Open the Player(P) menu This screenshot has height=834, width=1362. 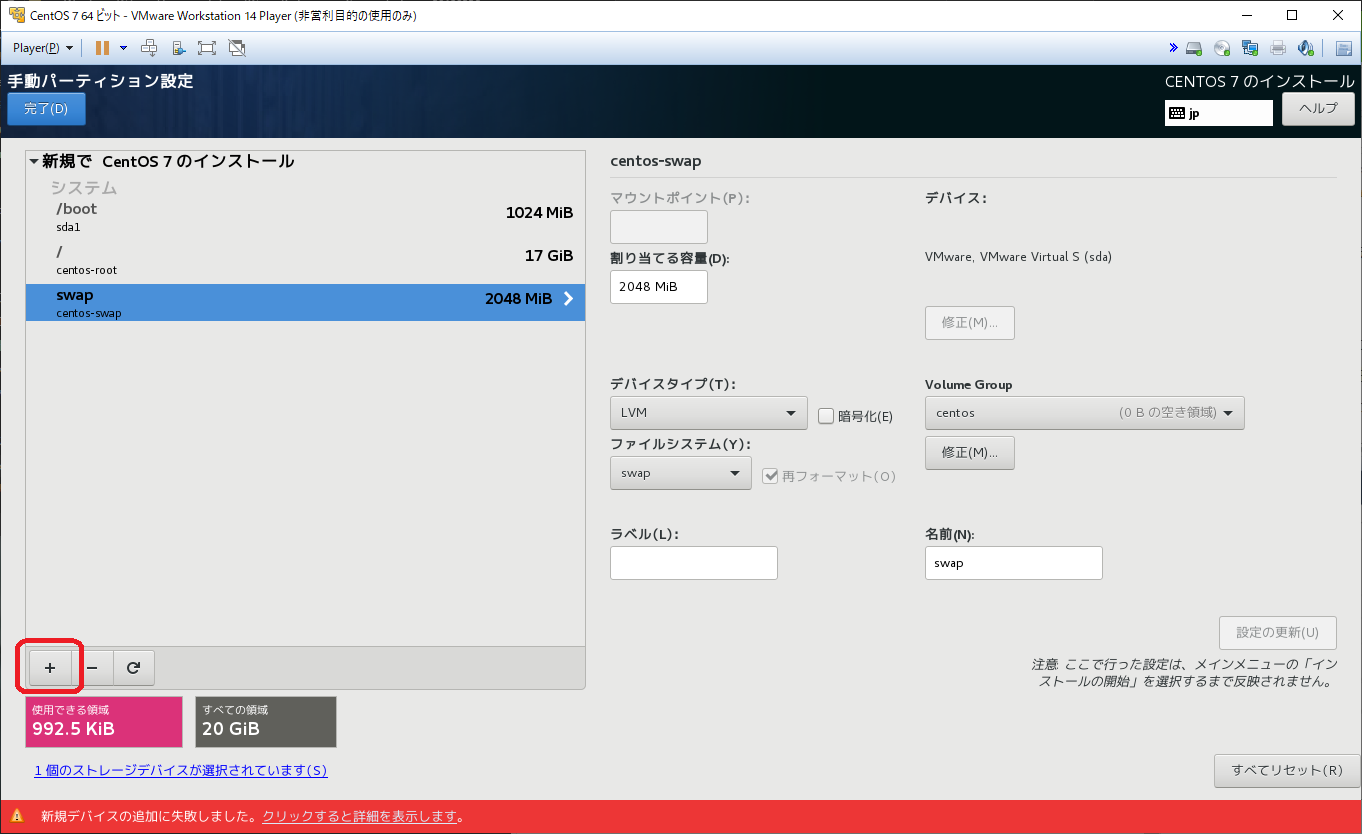(42, 48)
